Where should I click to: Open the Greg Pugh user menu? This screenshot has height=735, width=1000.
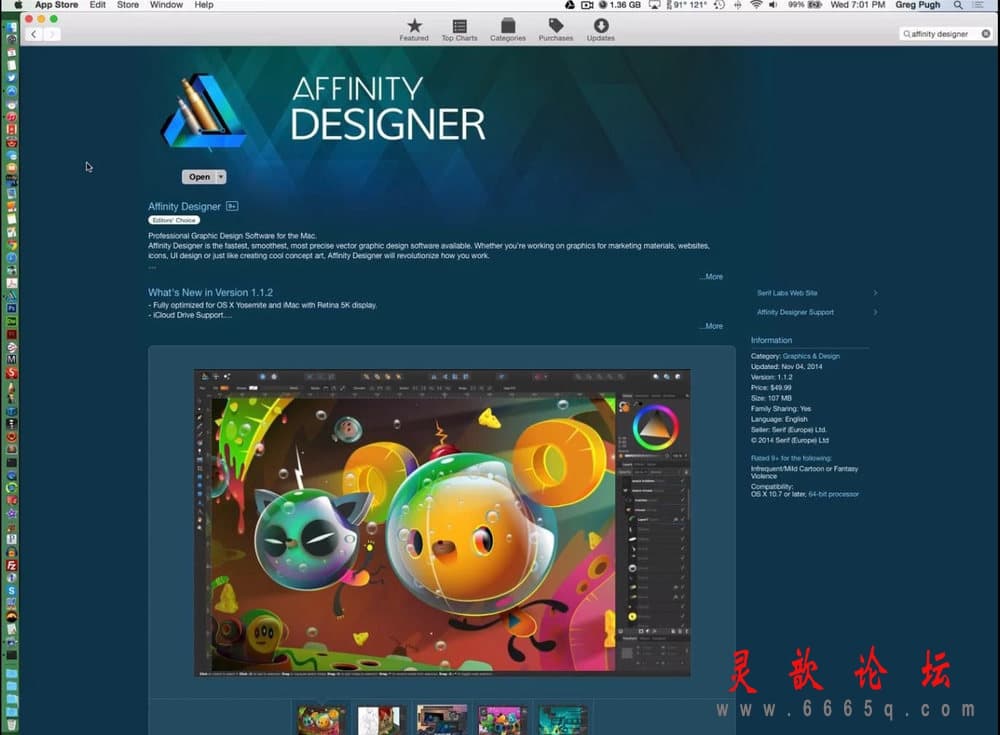(918, 4)
